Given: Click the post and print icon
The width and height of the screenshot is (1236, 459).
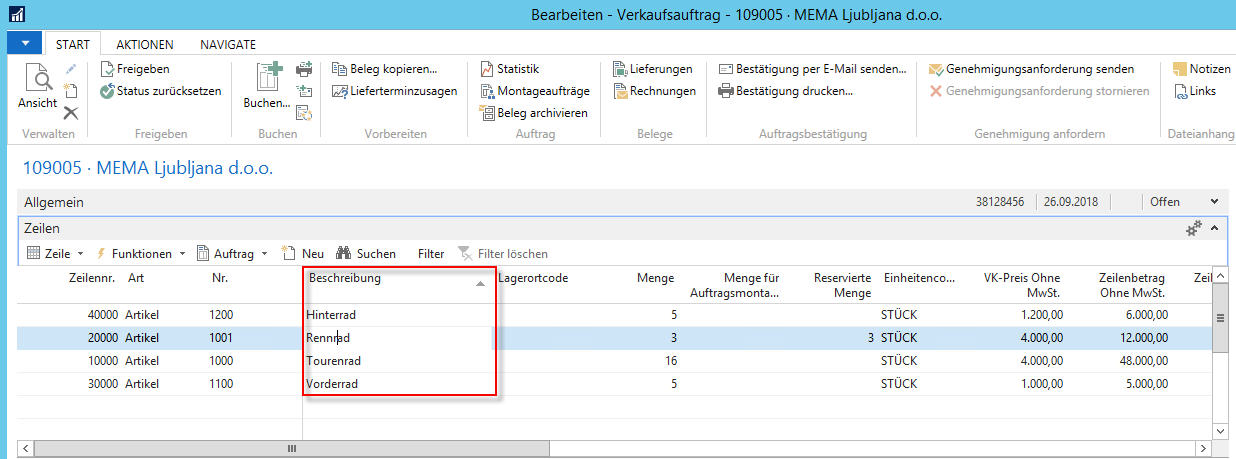Looking at the screenshot, I should (305, 69).
